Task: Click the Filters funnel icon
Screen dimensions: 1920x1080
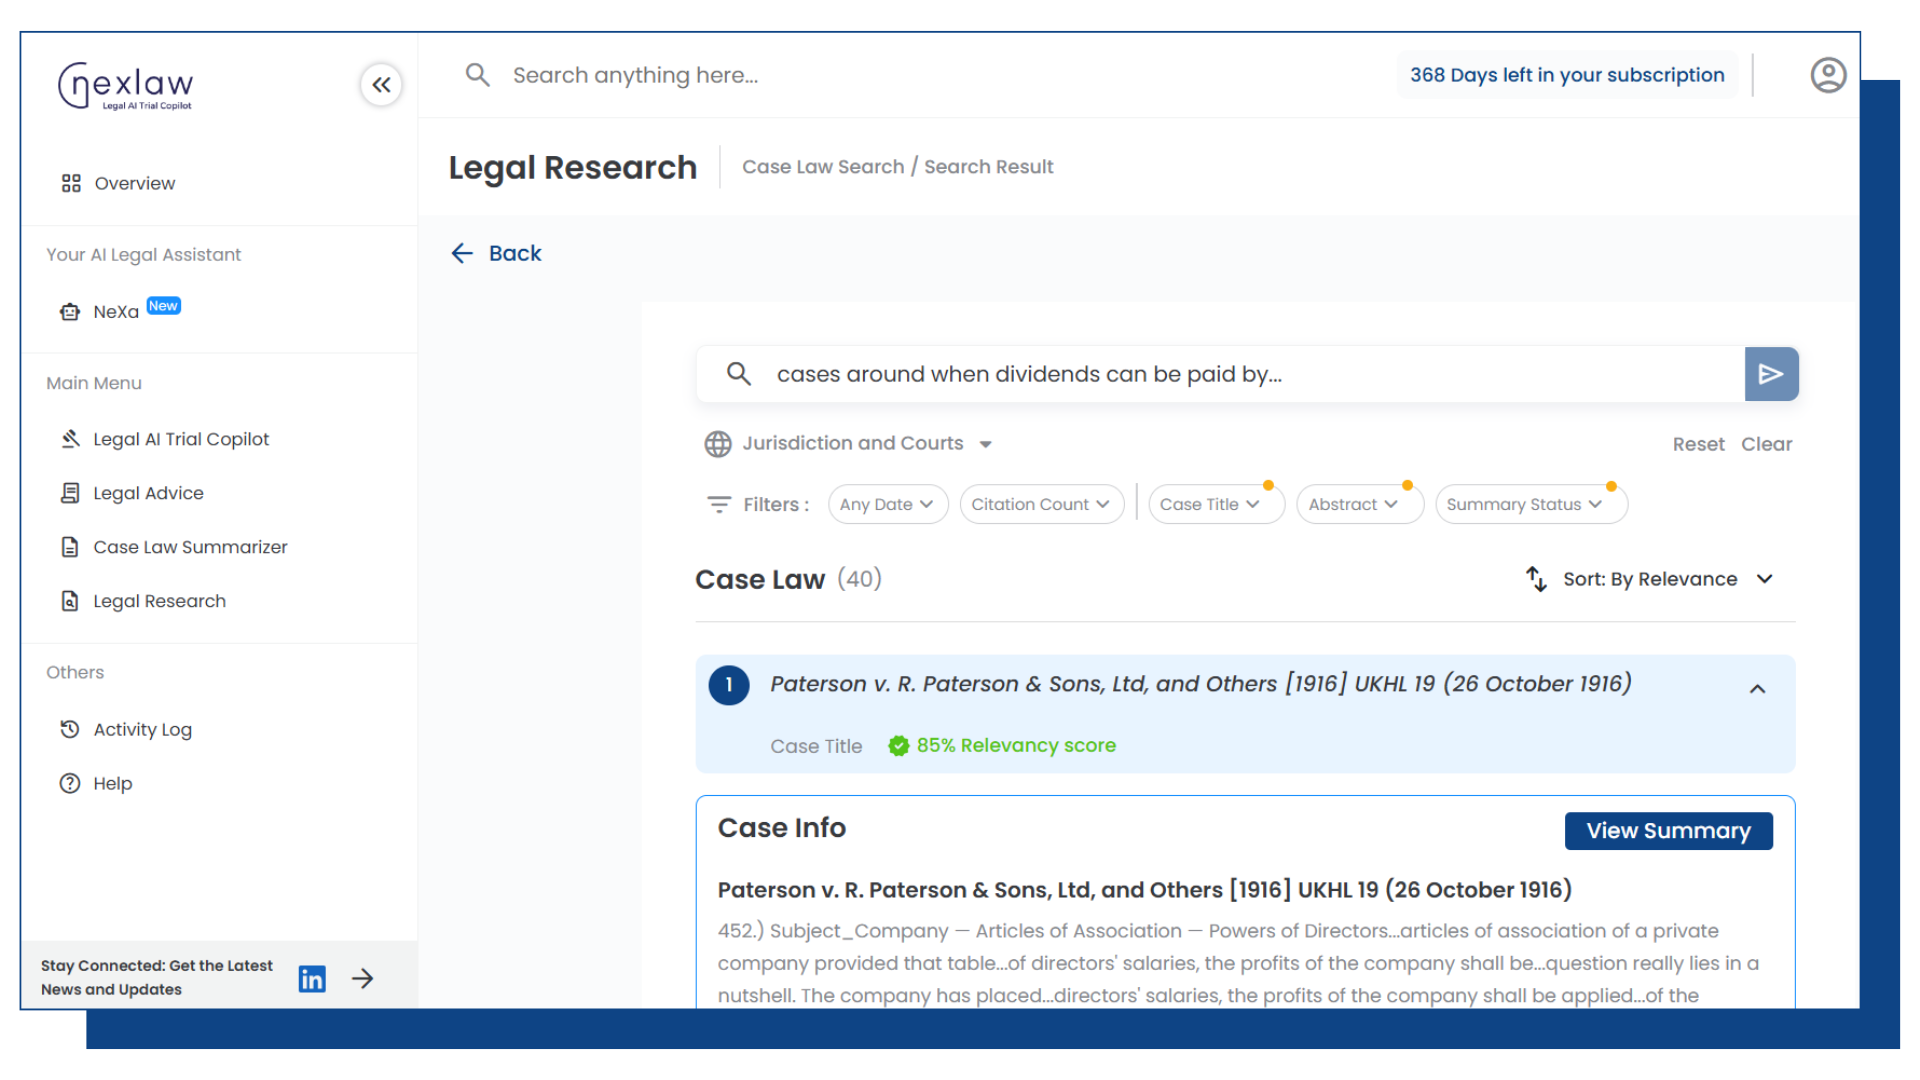Action: point(719,505)
